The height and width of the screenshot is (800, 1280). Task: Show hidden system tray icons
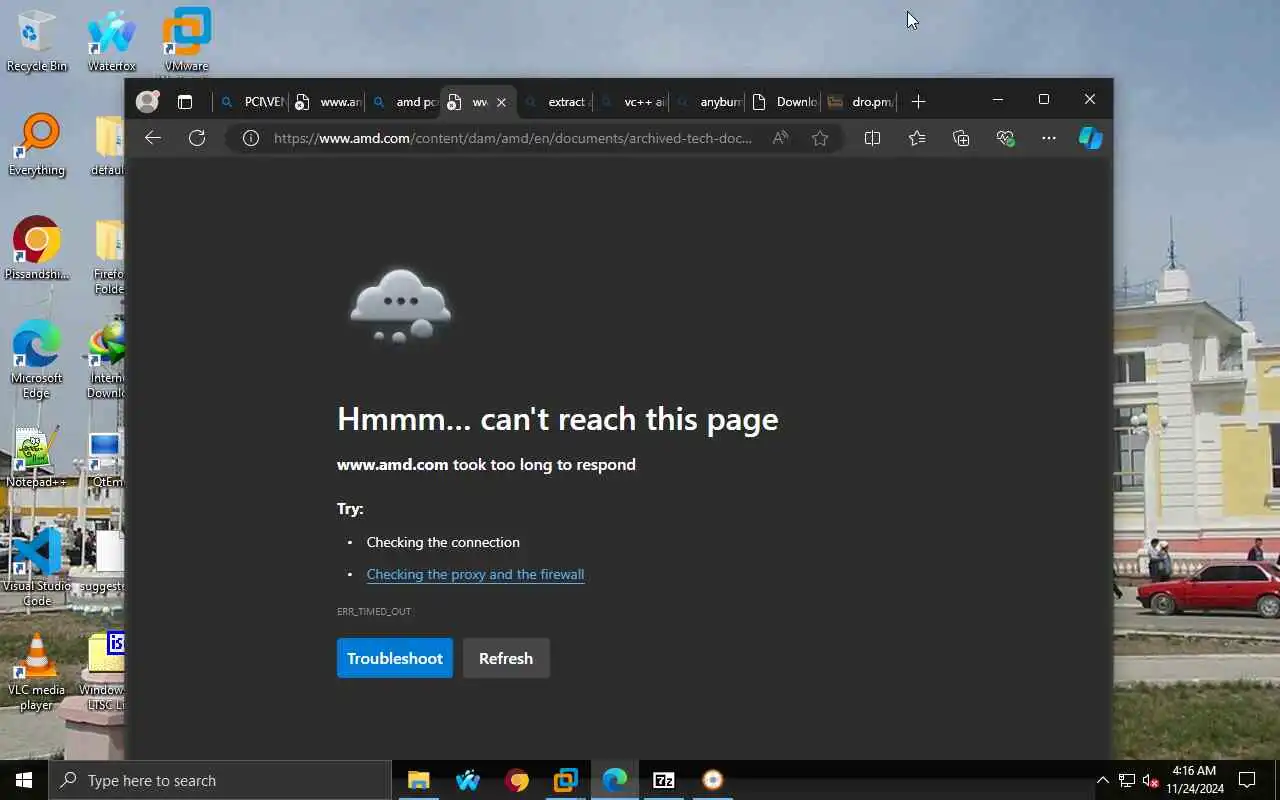pyautogui.click(x=1102, y=780)
